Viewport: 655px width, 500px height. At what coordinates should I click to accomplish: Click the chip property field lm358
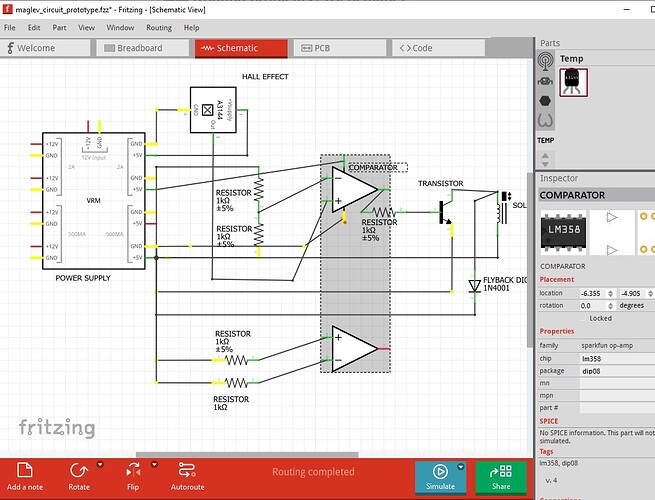(x=617, y=358)
